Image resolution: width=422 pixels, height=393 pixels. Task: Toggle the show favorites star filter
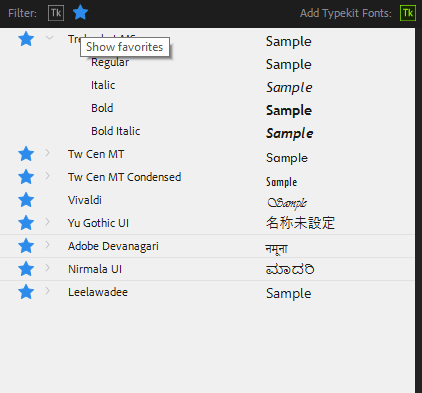click(x=80, y=13)
